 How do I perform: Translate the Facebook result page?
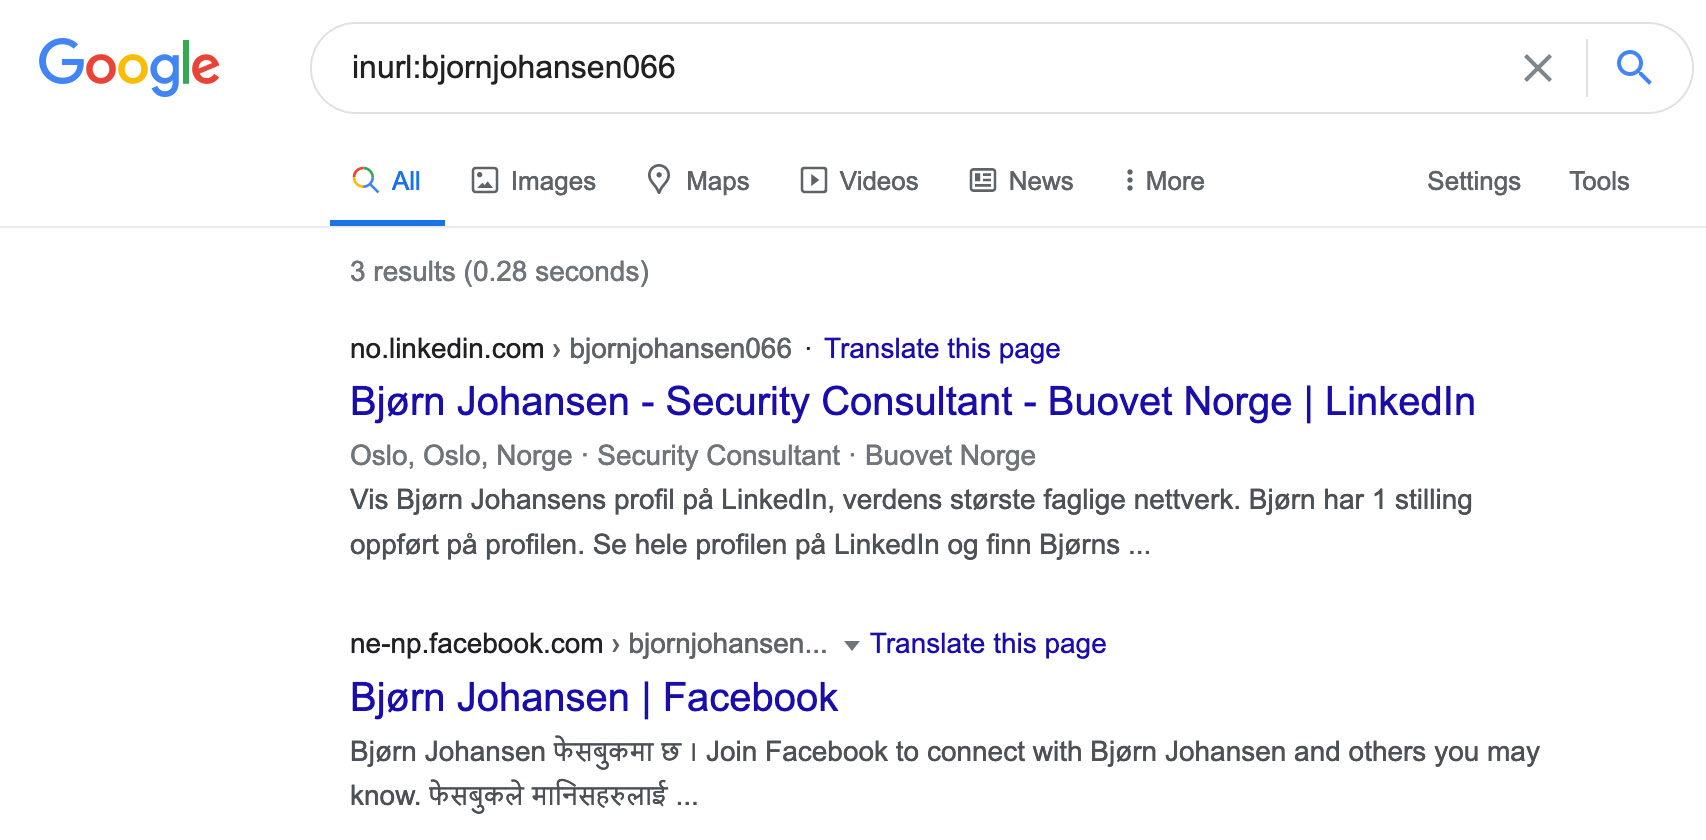pyautogui.click(x=987, y=644)
